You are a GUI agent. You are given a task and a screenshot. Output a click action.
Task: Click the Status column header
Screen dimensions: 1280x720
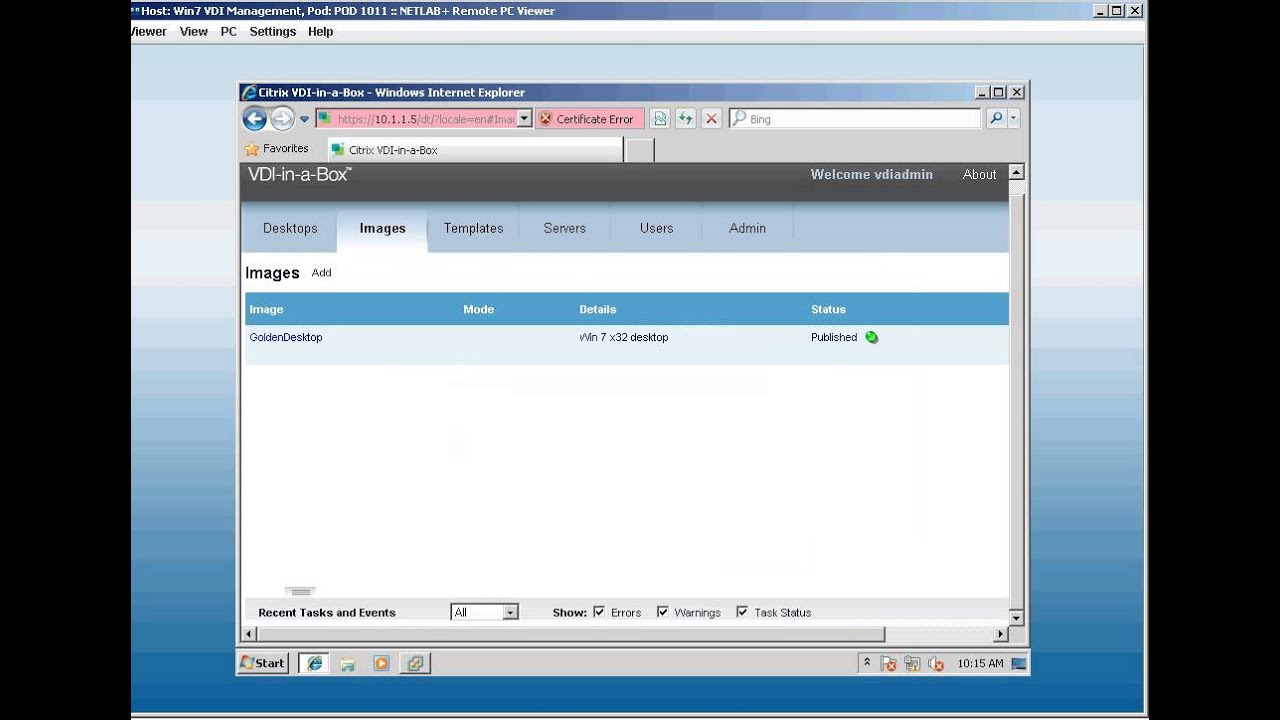828,309
